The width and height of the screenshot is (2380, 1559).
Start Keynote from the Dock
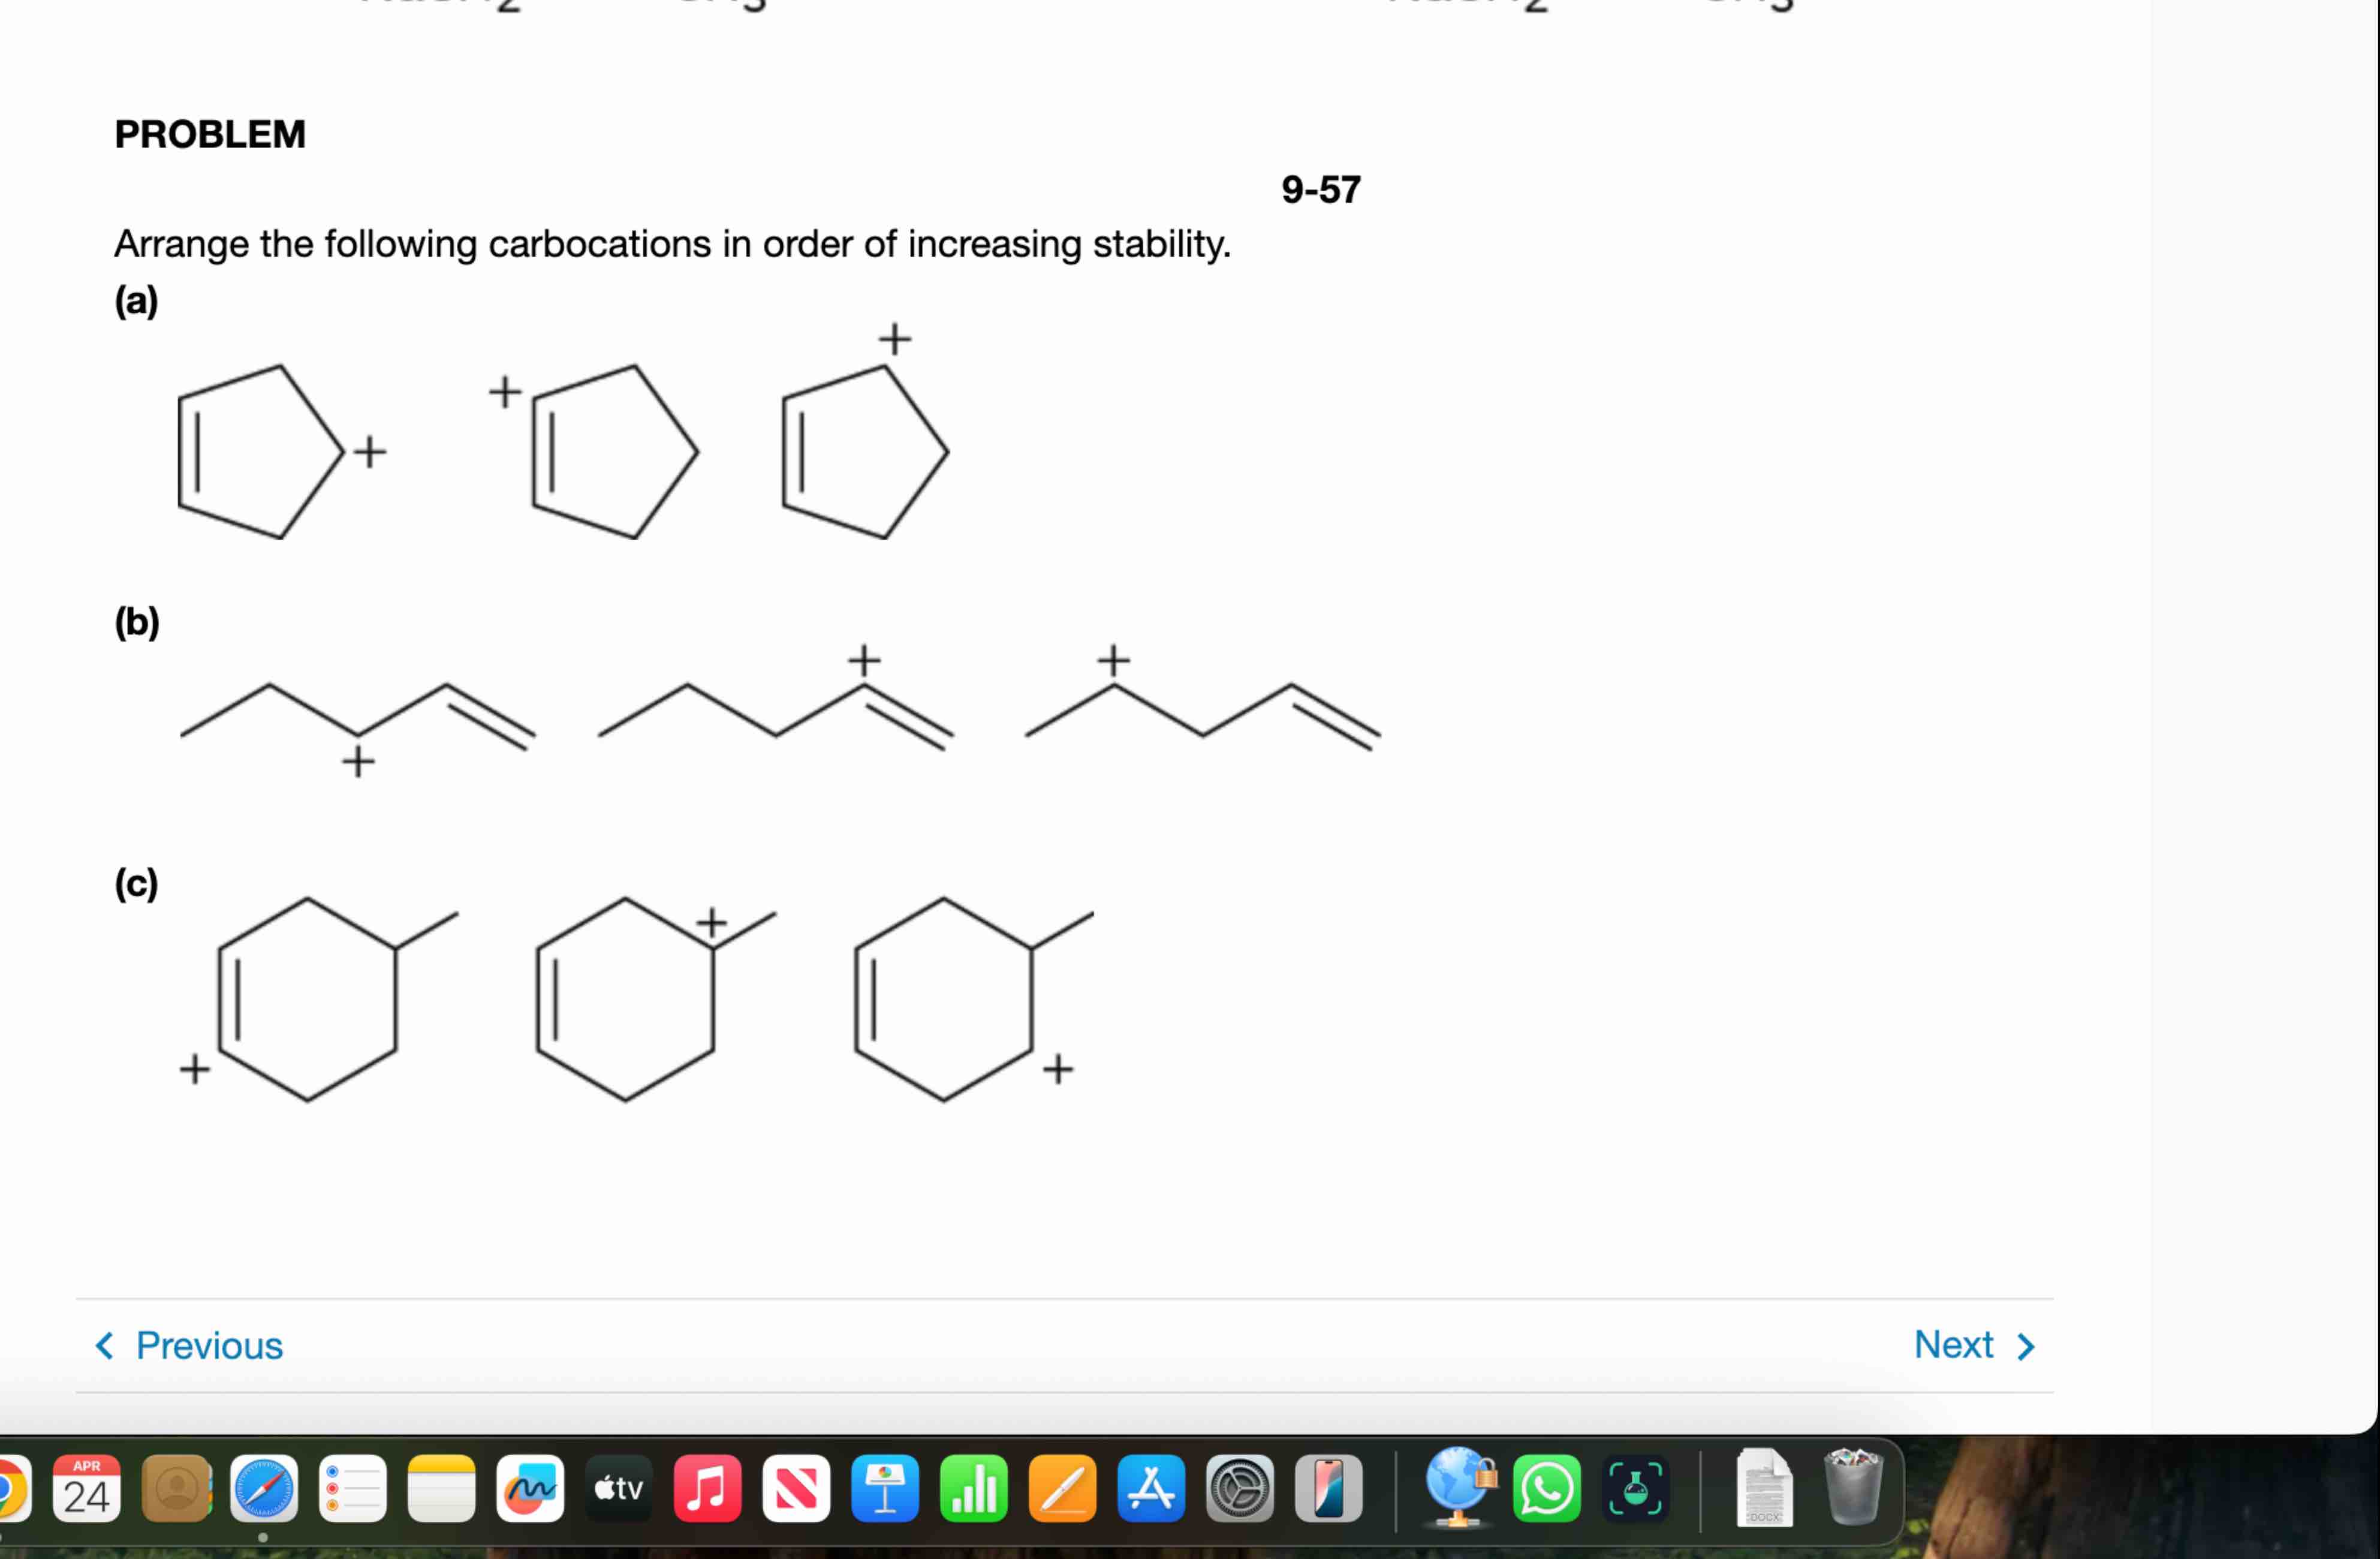point(885,1490)
